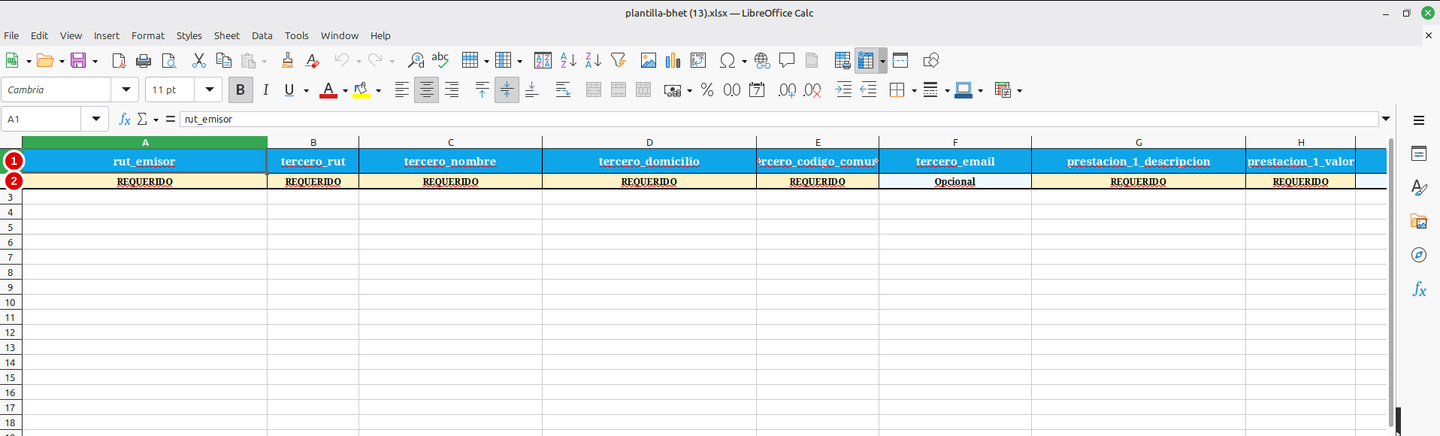This screenshot has width=1440, height=436.
Task: Toggle Center Horizontally alignment
Action: 427,90
